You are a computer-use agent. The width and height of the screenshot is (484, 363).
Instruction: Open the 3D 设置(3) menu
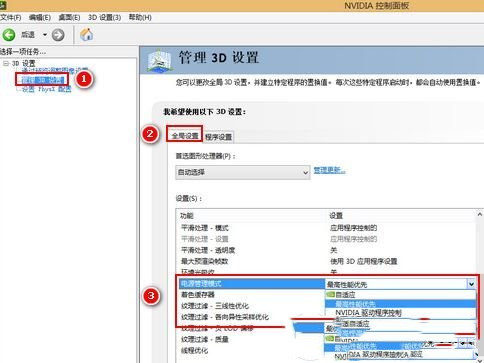(104, 17)
